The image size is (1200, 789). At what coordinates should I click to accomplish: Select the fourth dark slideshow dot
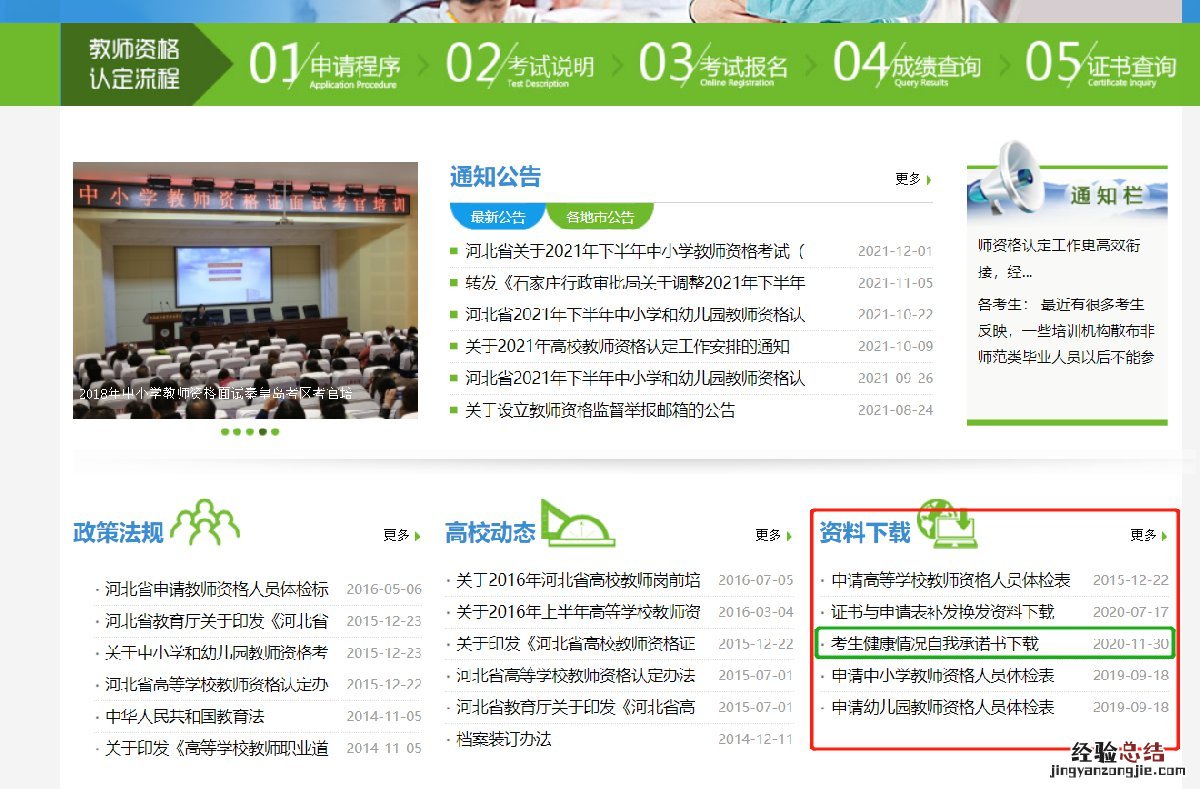[263, 432]
